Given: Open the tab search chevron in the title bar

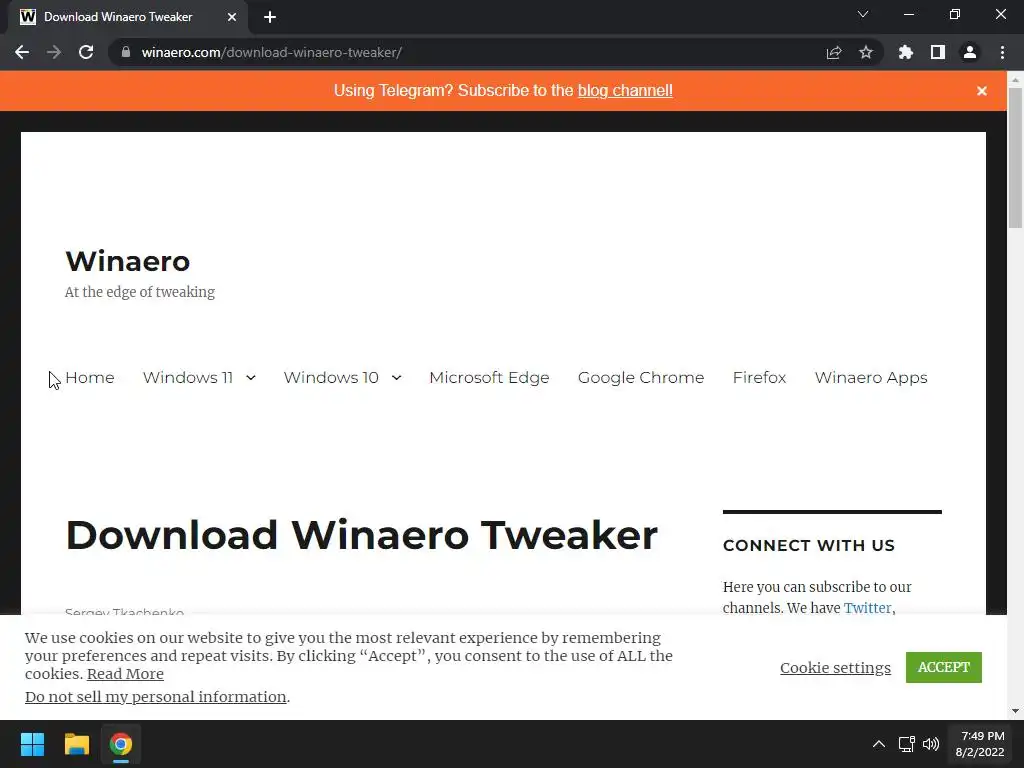Looking at the screenshot, I should click(863, 14).
